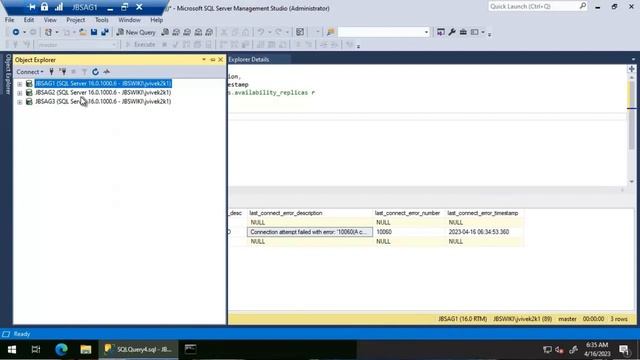The width and height of the screenshot is (640, 360).
Task: Open the Project menu
Action: tap(76, 20)
